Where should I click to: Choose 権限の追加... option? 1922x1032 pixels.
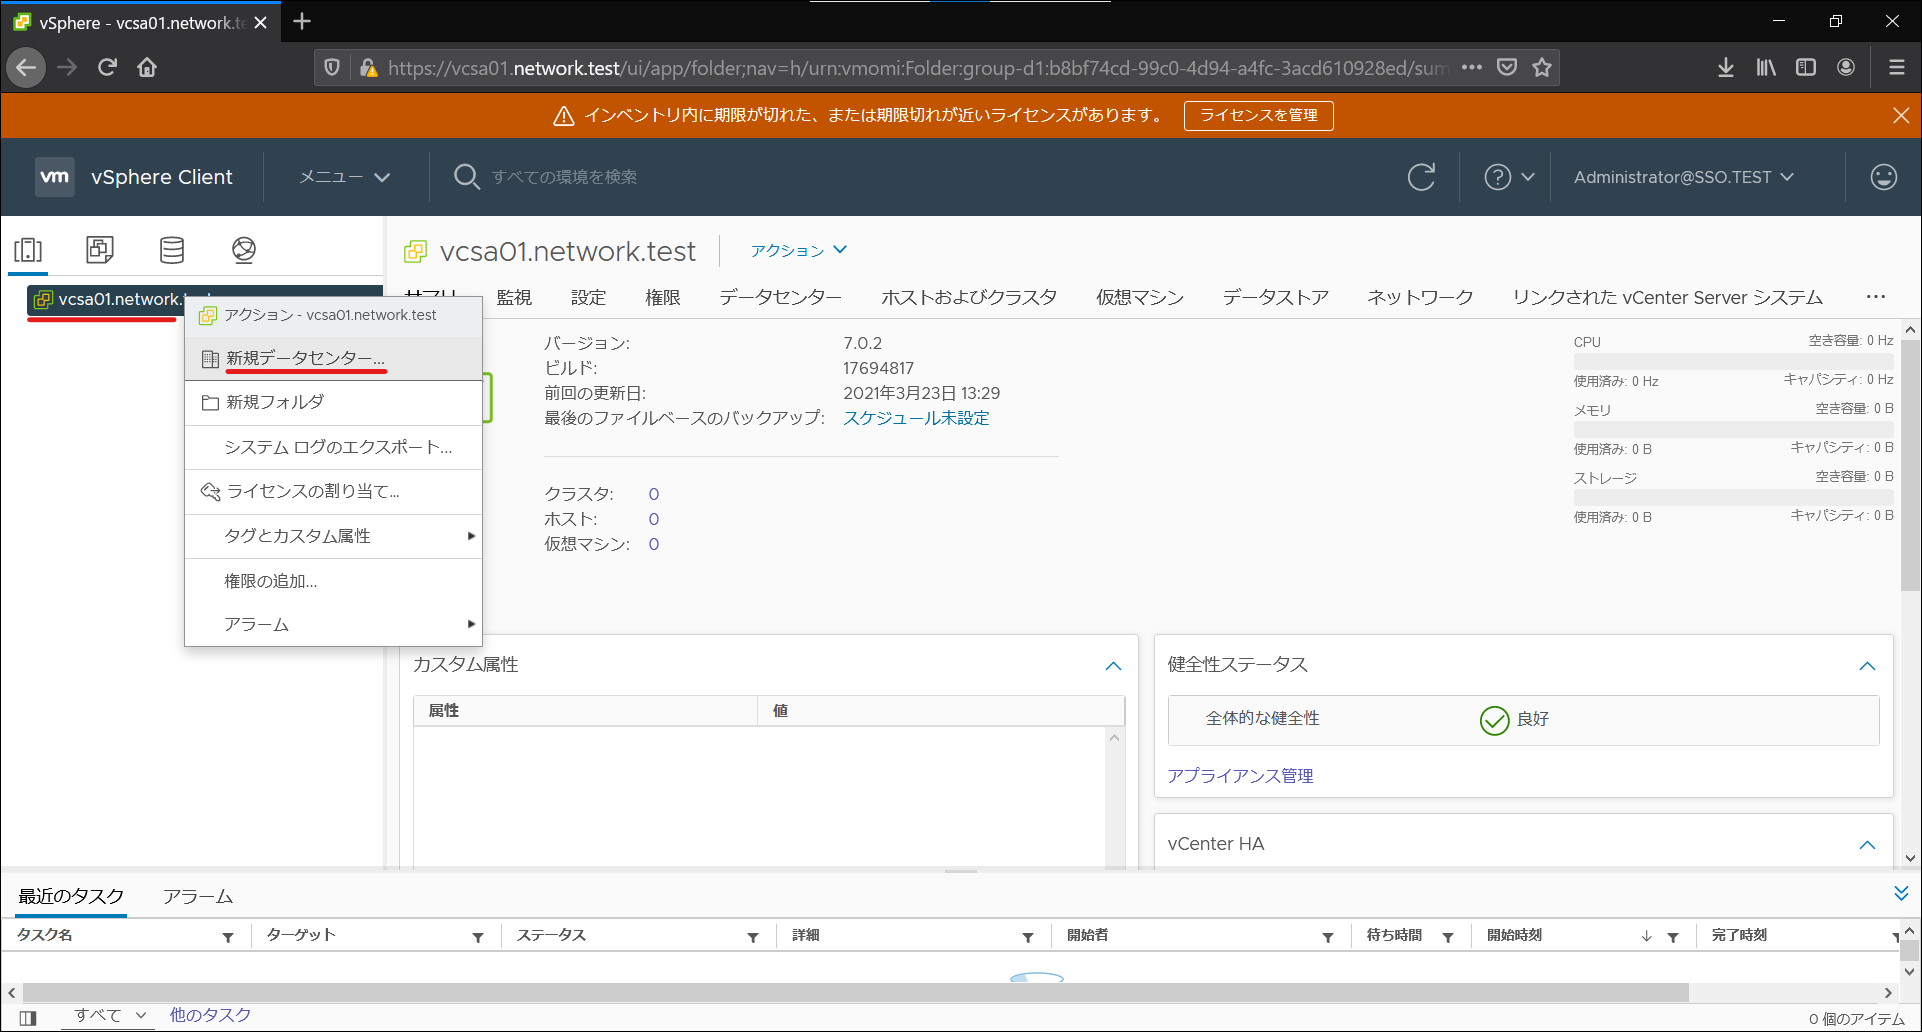(x=333, y=581)
